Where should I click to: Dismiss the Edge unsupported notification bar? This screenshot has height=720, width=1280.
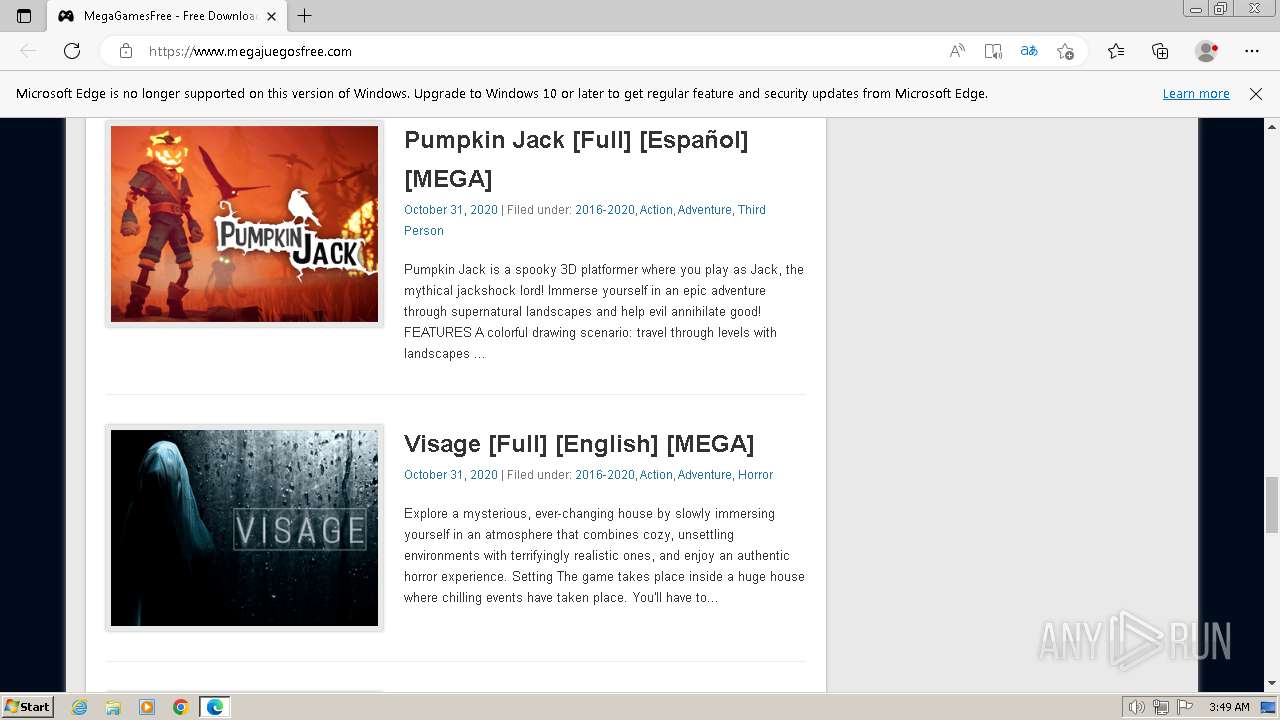1256,94
